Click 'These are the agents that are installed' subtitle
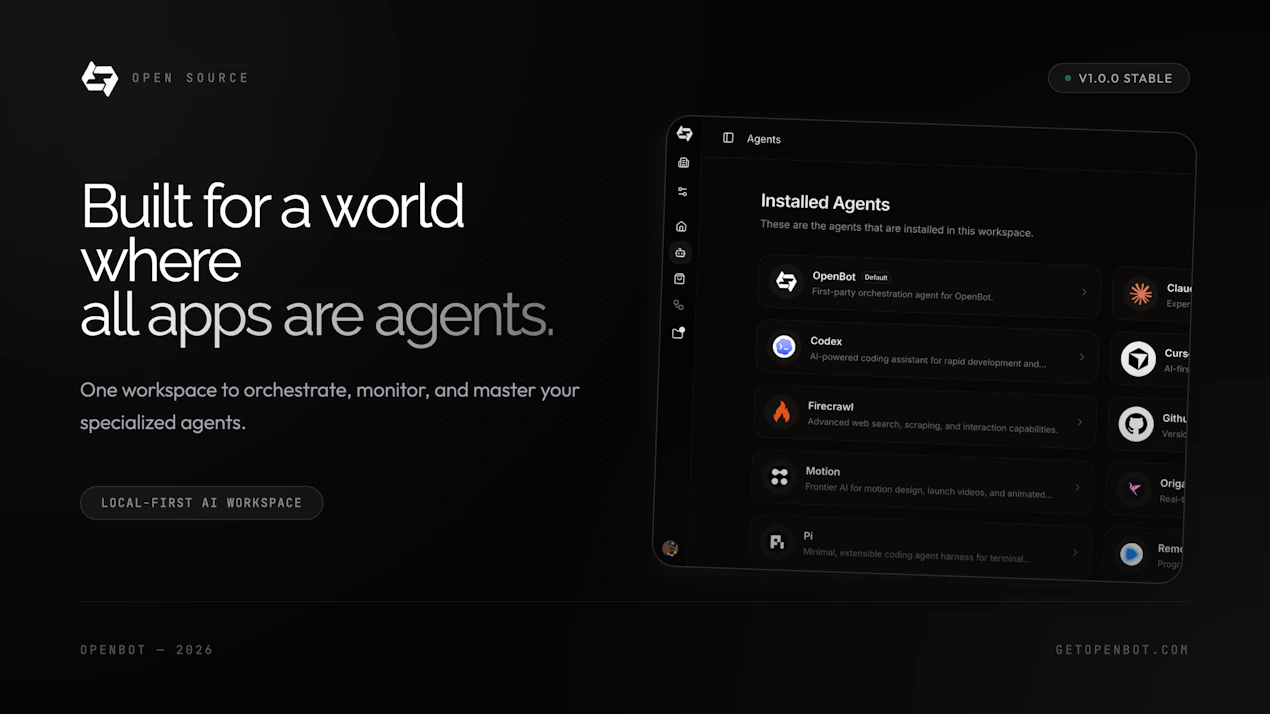The width and height of the screenshot is (1270, 714). (896, 229)
